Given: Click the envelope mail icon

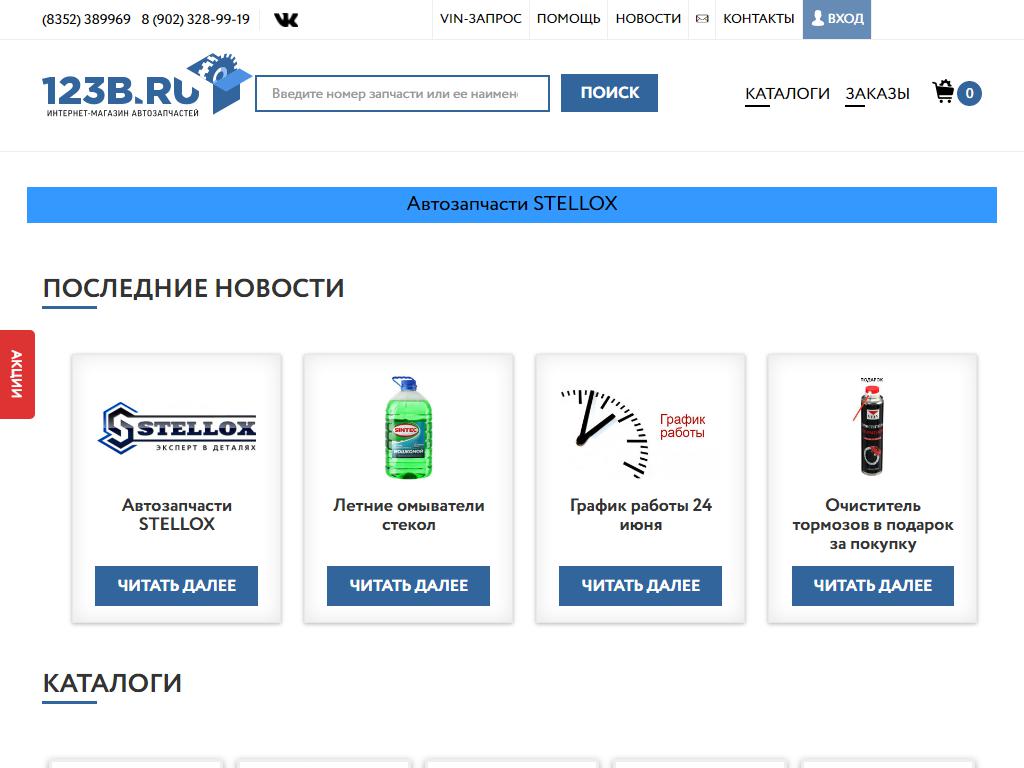Looking at the screenshot, I should pyautogui.click(x=702, y=19).
